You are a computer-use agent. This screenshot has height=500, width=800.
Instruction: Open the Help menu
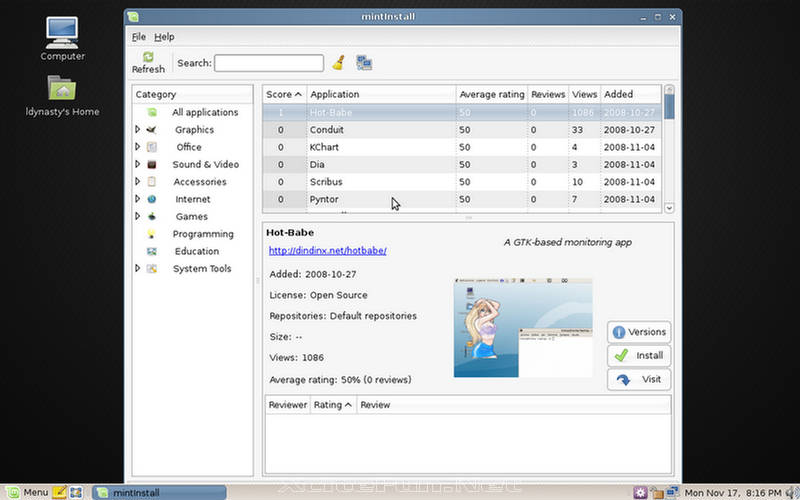164,37
